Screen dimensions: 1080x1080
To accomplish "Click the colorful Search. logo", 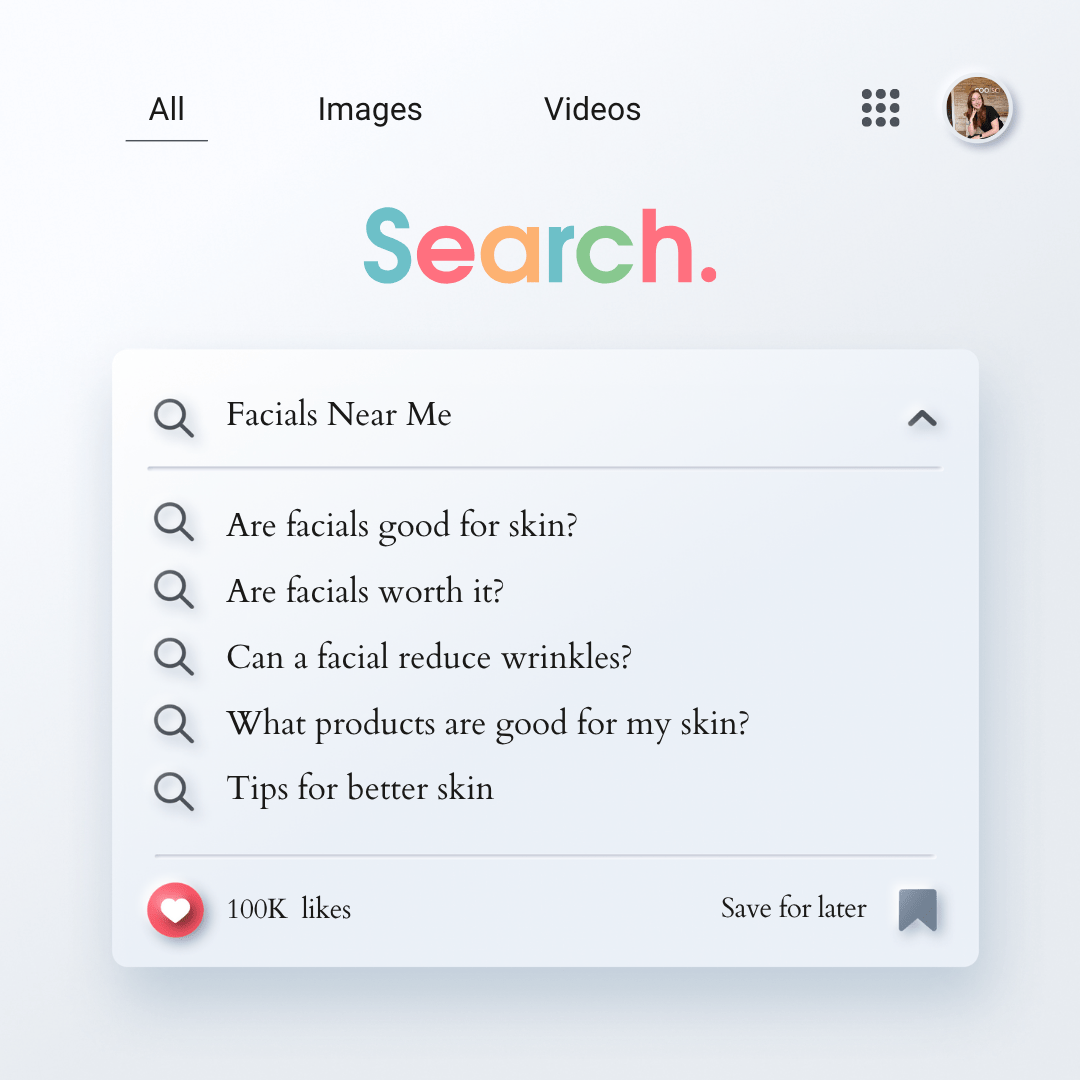I will (x=540, y=247).
